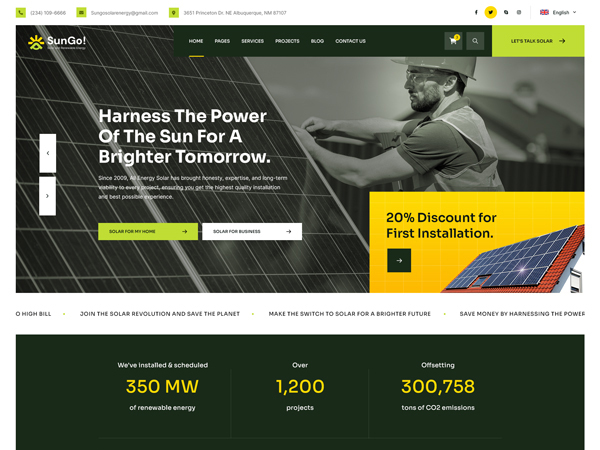Open the Twitter social icon

[x=491, y=12]
